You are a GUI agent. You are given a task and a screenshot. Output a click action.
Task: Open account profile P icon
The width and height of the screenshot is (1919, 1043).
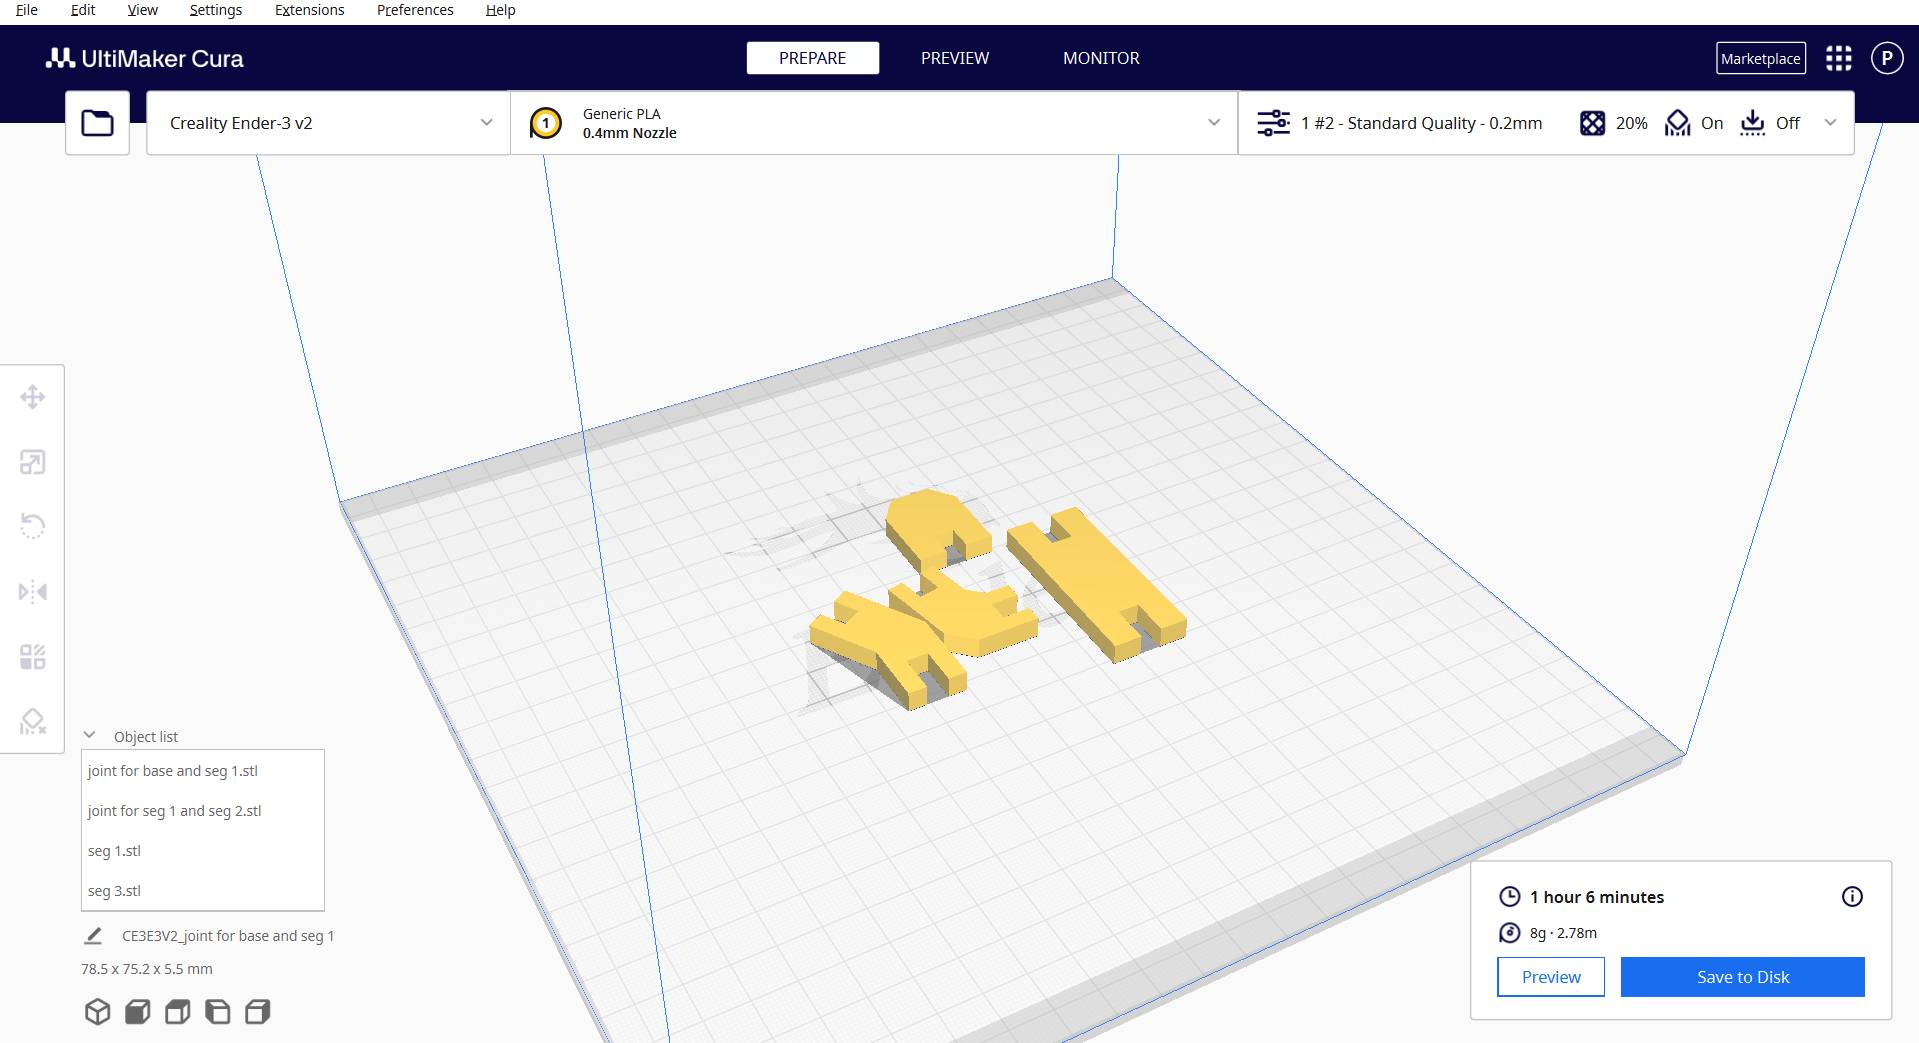(1887, 58)
